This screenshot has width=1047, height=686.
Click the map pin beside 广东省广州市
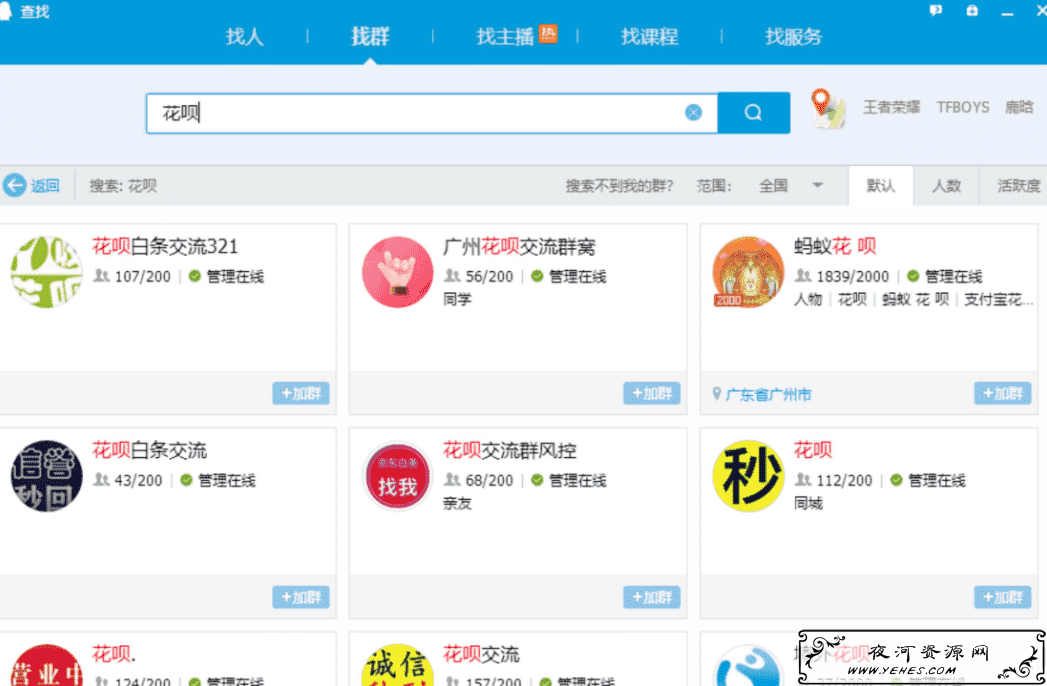pos(716,393)
